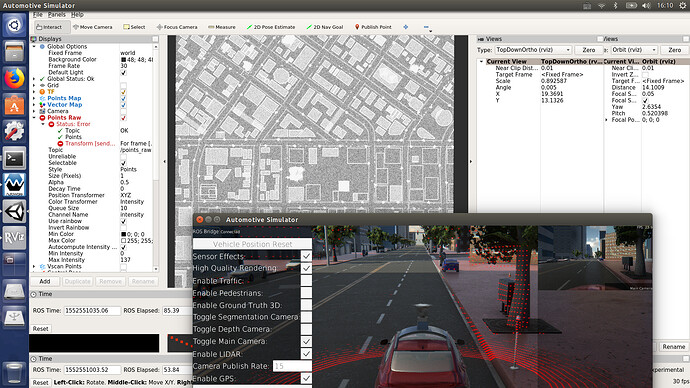Open the system gear menu in top bar

[682, 6]
